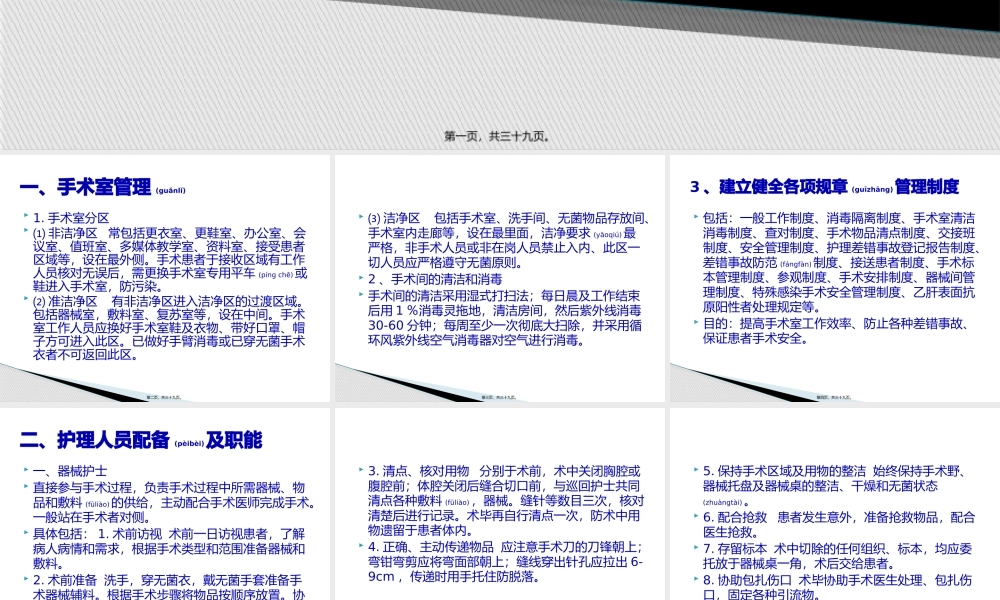Viewport: 1000px width, 600px height.
Task: Click the bullet marker beside 清点、核对用物
Action: [360, 470]
